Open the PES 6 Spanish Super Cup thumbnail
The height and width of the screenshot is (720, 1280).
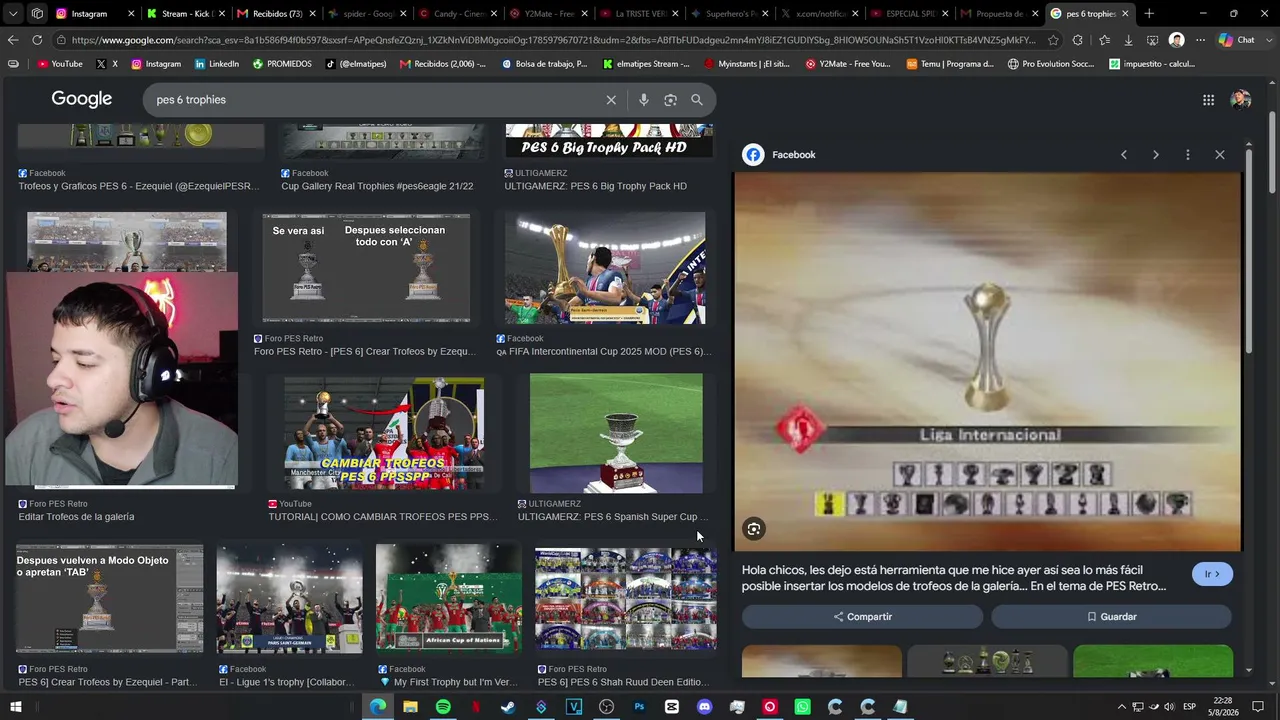616,433
